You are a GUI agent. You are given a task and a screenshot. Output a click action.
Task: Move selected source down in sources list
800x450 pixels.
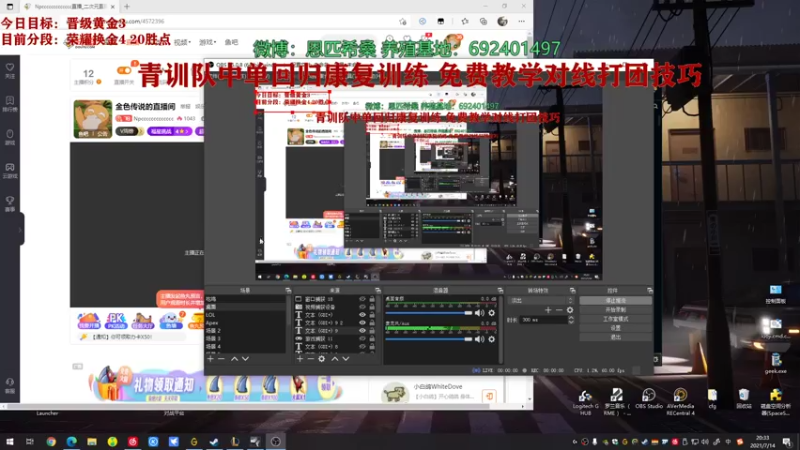click(346, 359)
